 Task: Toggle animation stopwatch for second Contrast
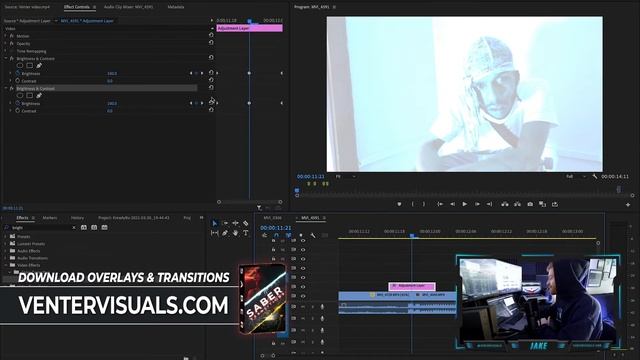(18, 111)
